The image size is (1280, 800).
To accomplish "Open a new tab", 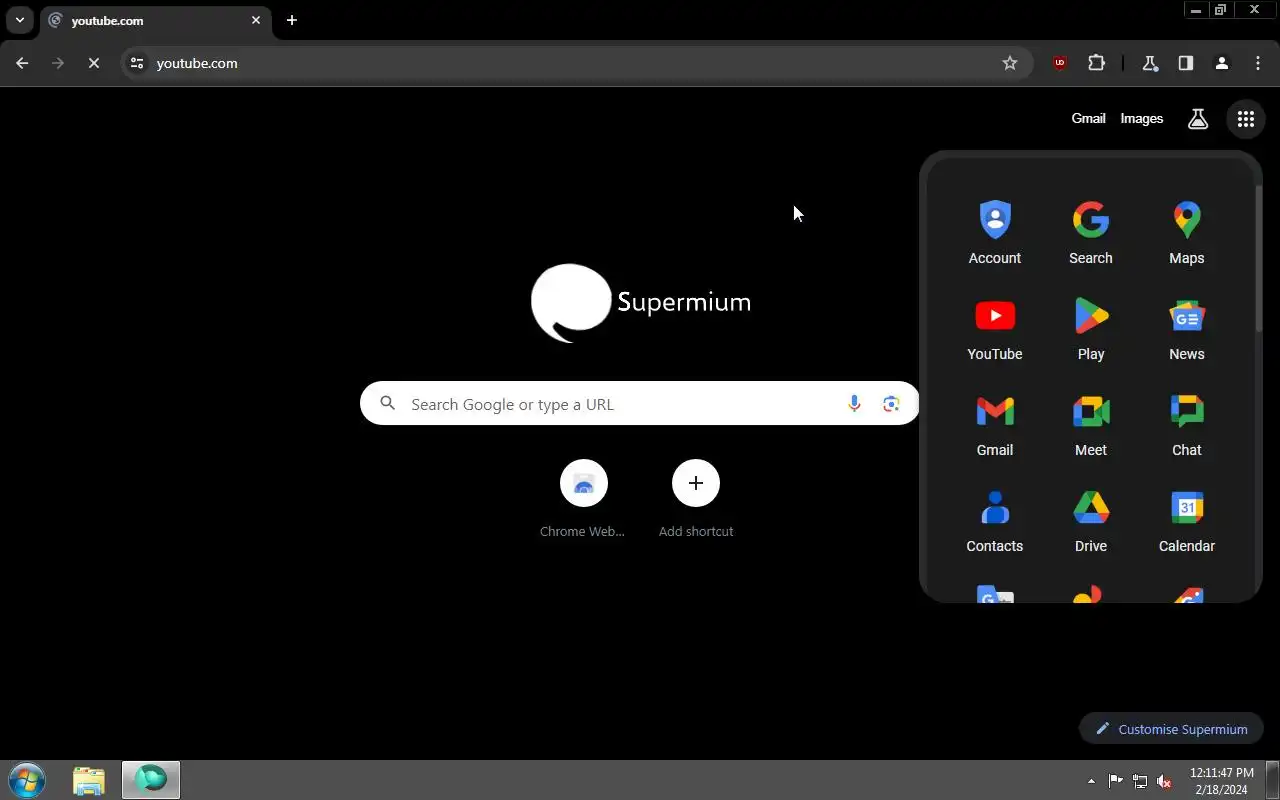I will pyautogui.click(x=292, y=20).
